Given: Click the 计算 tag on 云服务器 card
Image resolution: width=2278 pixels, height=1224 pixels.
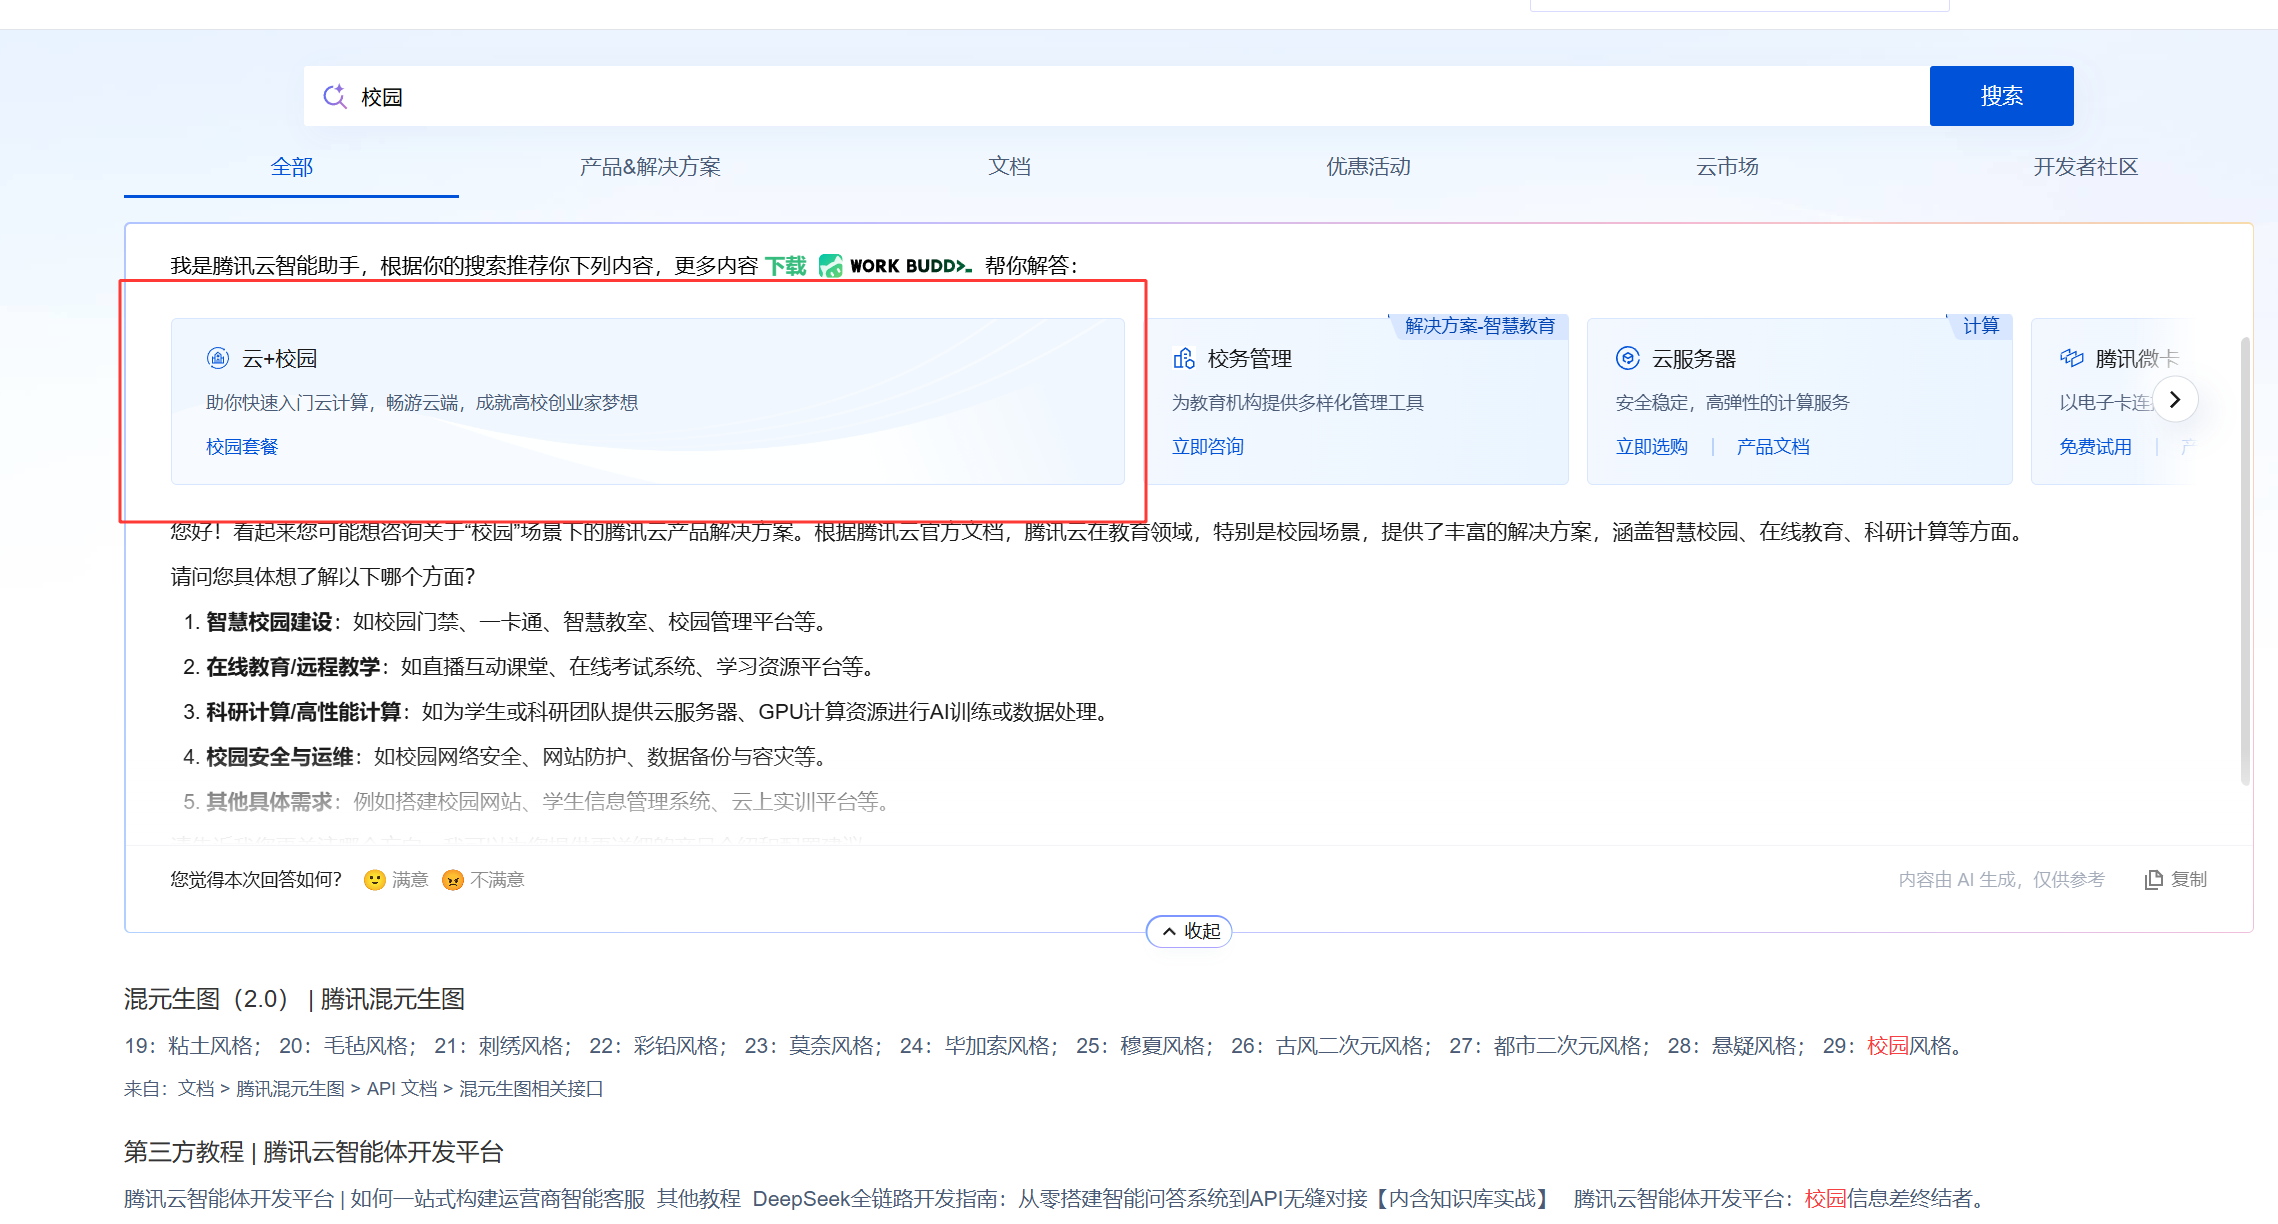Looking at the screenshot, I should pyautogui.click(x=1981, y=326).
